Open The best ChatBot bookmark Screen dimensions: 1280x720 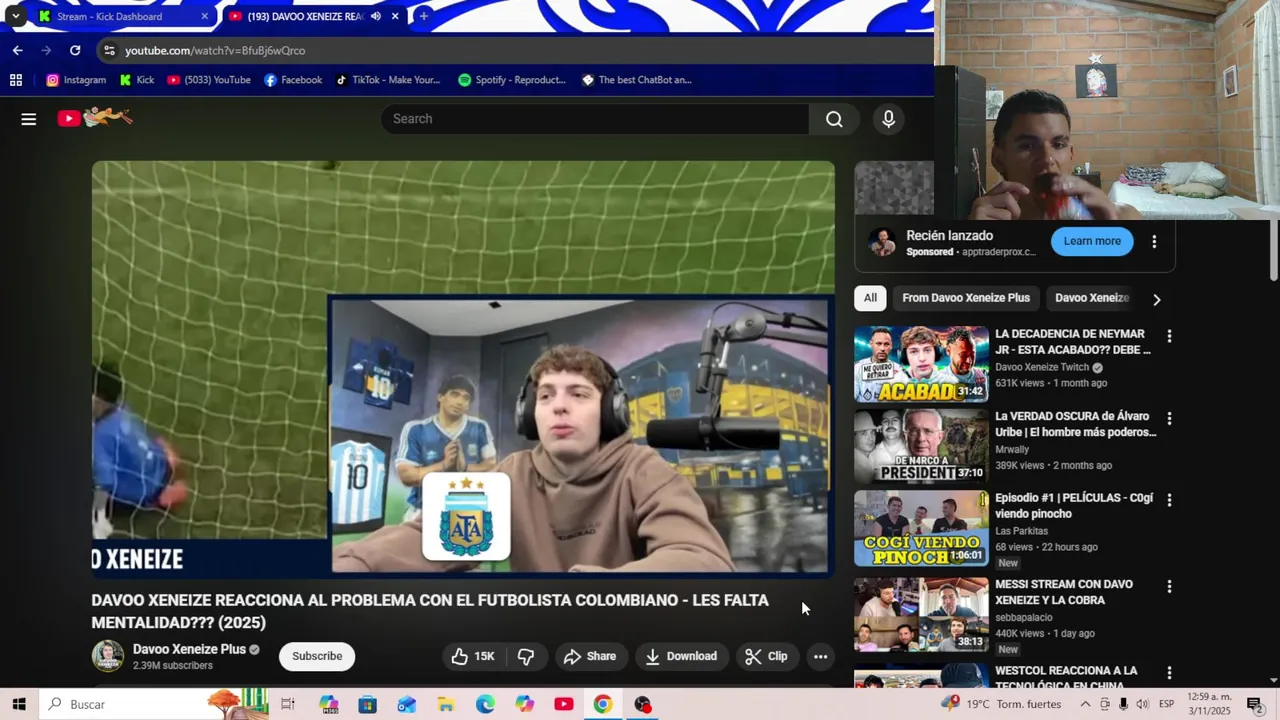(x=637, y=80)
